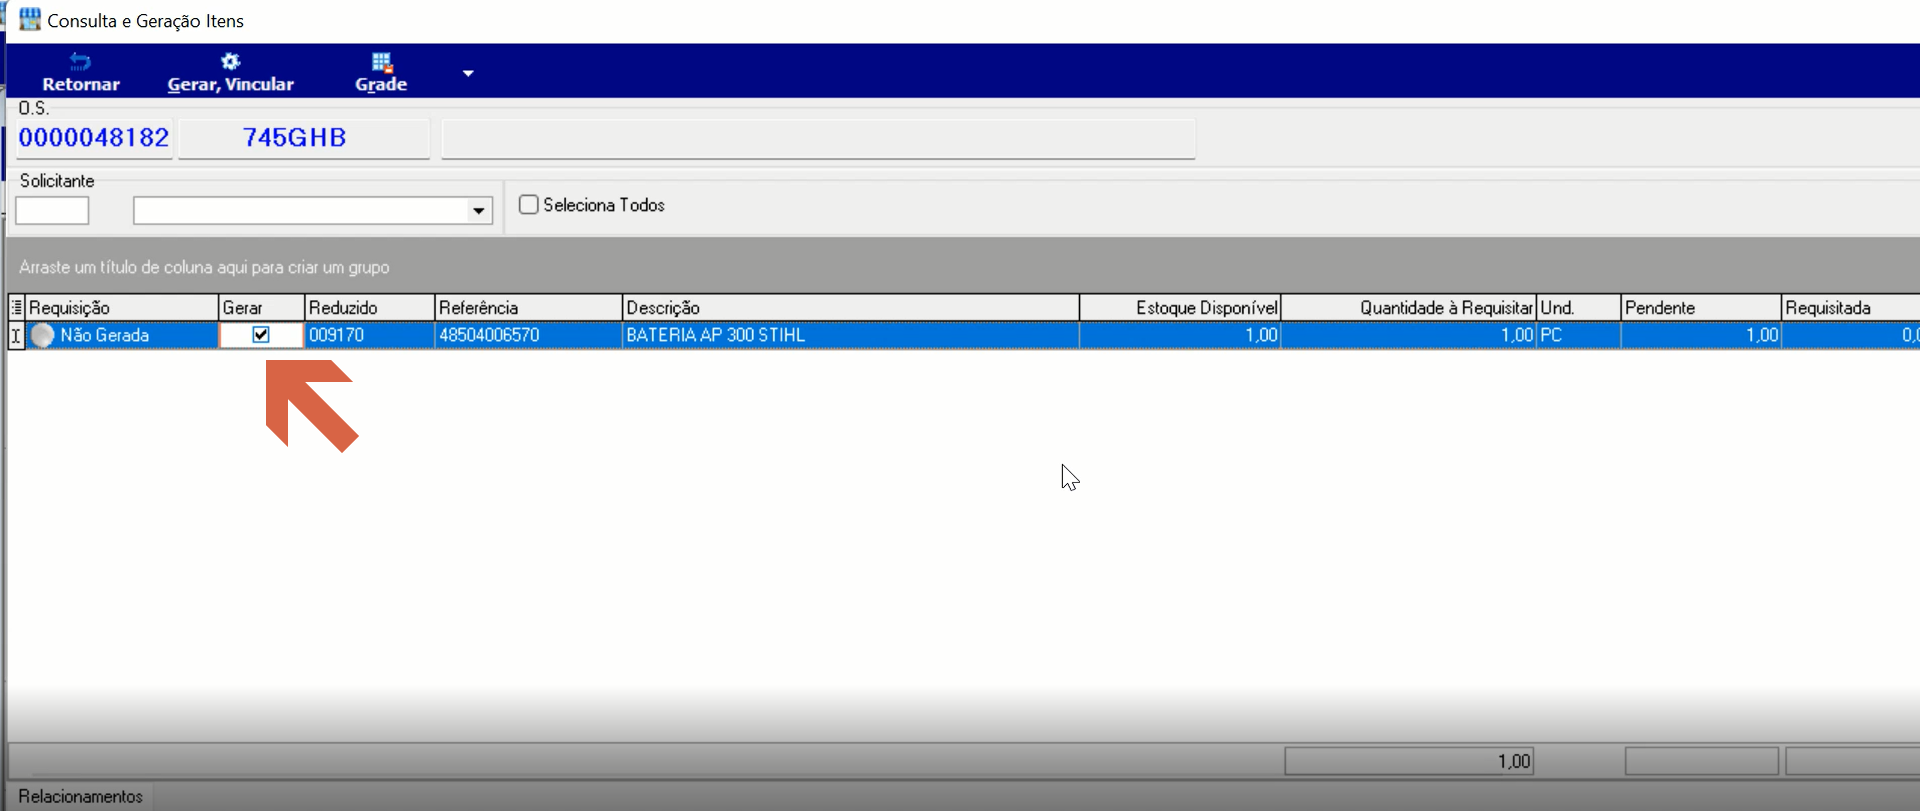
Task: Expand the toolbar overflow arrow beside Grade
Action: pos(467,73)
